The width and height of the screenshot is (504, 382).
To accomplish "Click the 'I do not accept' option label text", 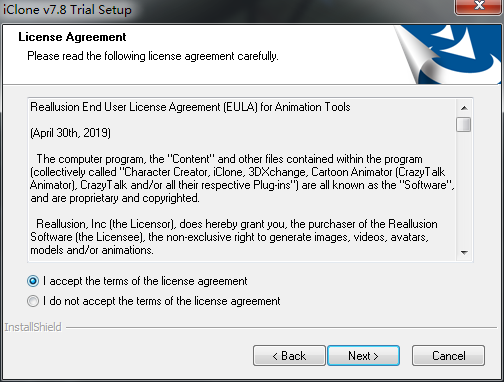I will click(x=162, y=301).
